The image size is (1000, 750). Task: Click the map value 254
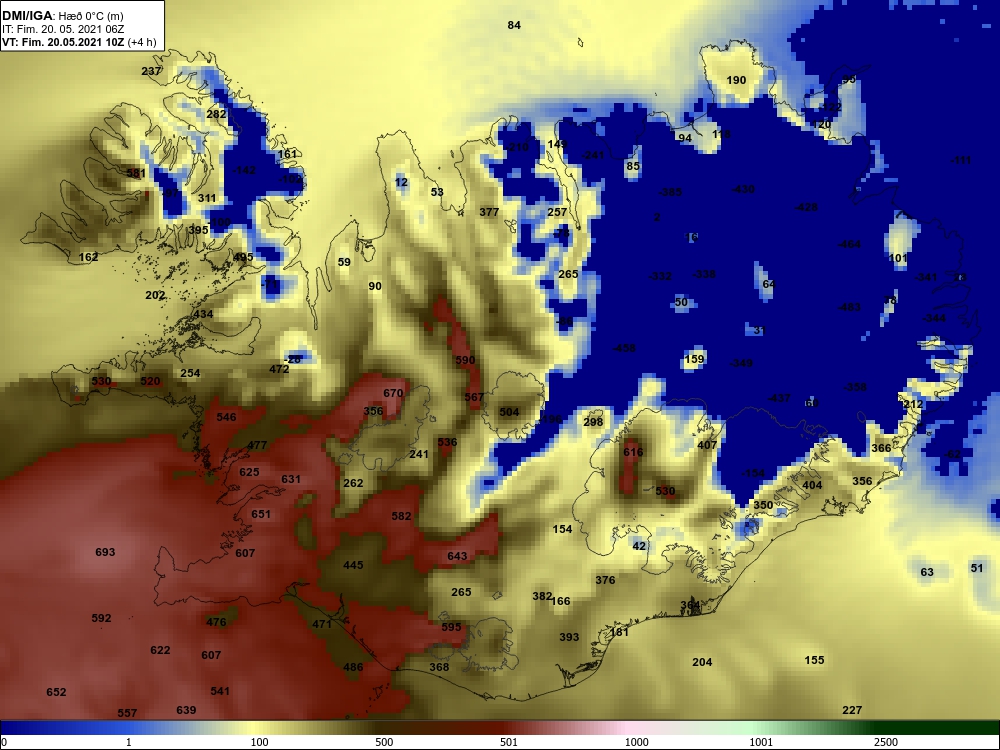[x=190, y=372]
